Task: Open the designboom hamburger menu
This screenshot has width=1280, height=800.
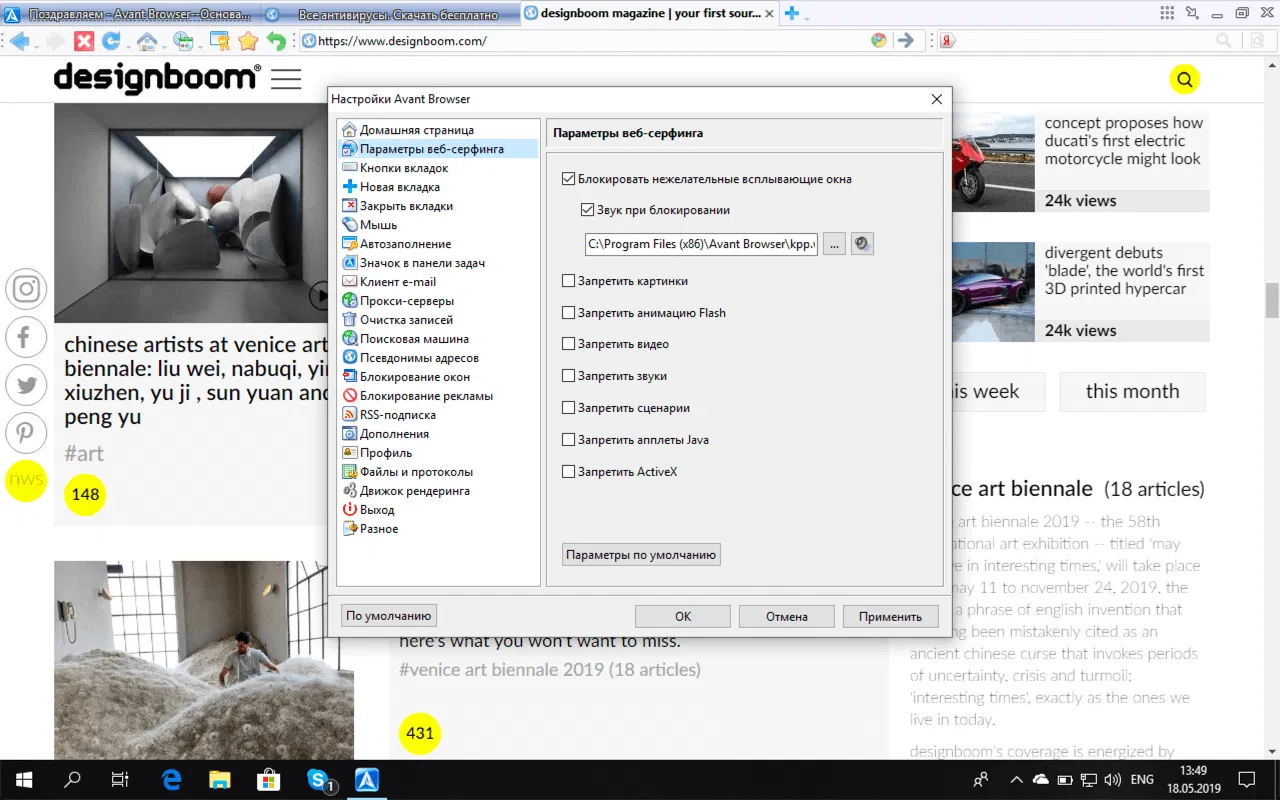Action: click(x=286, y=79)
